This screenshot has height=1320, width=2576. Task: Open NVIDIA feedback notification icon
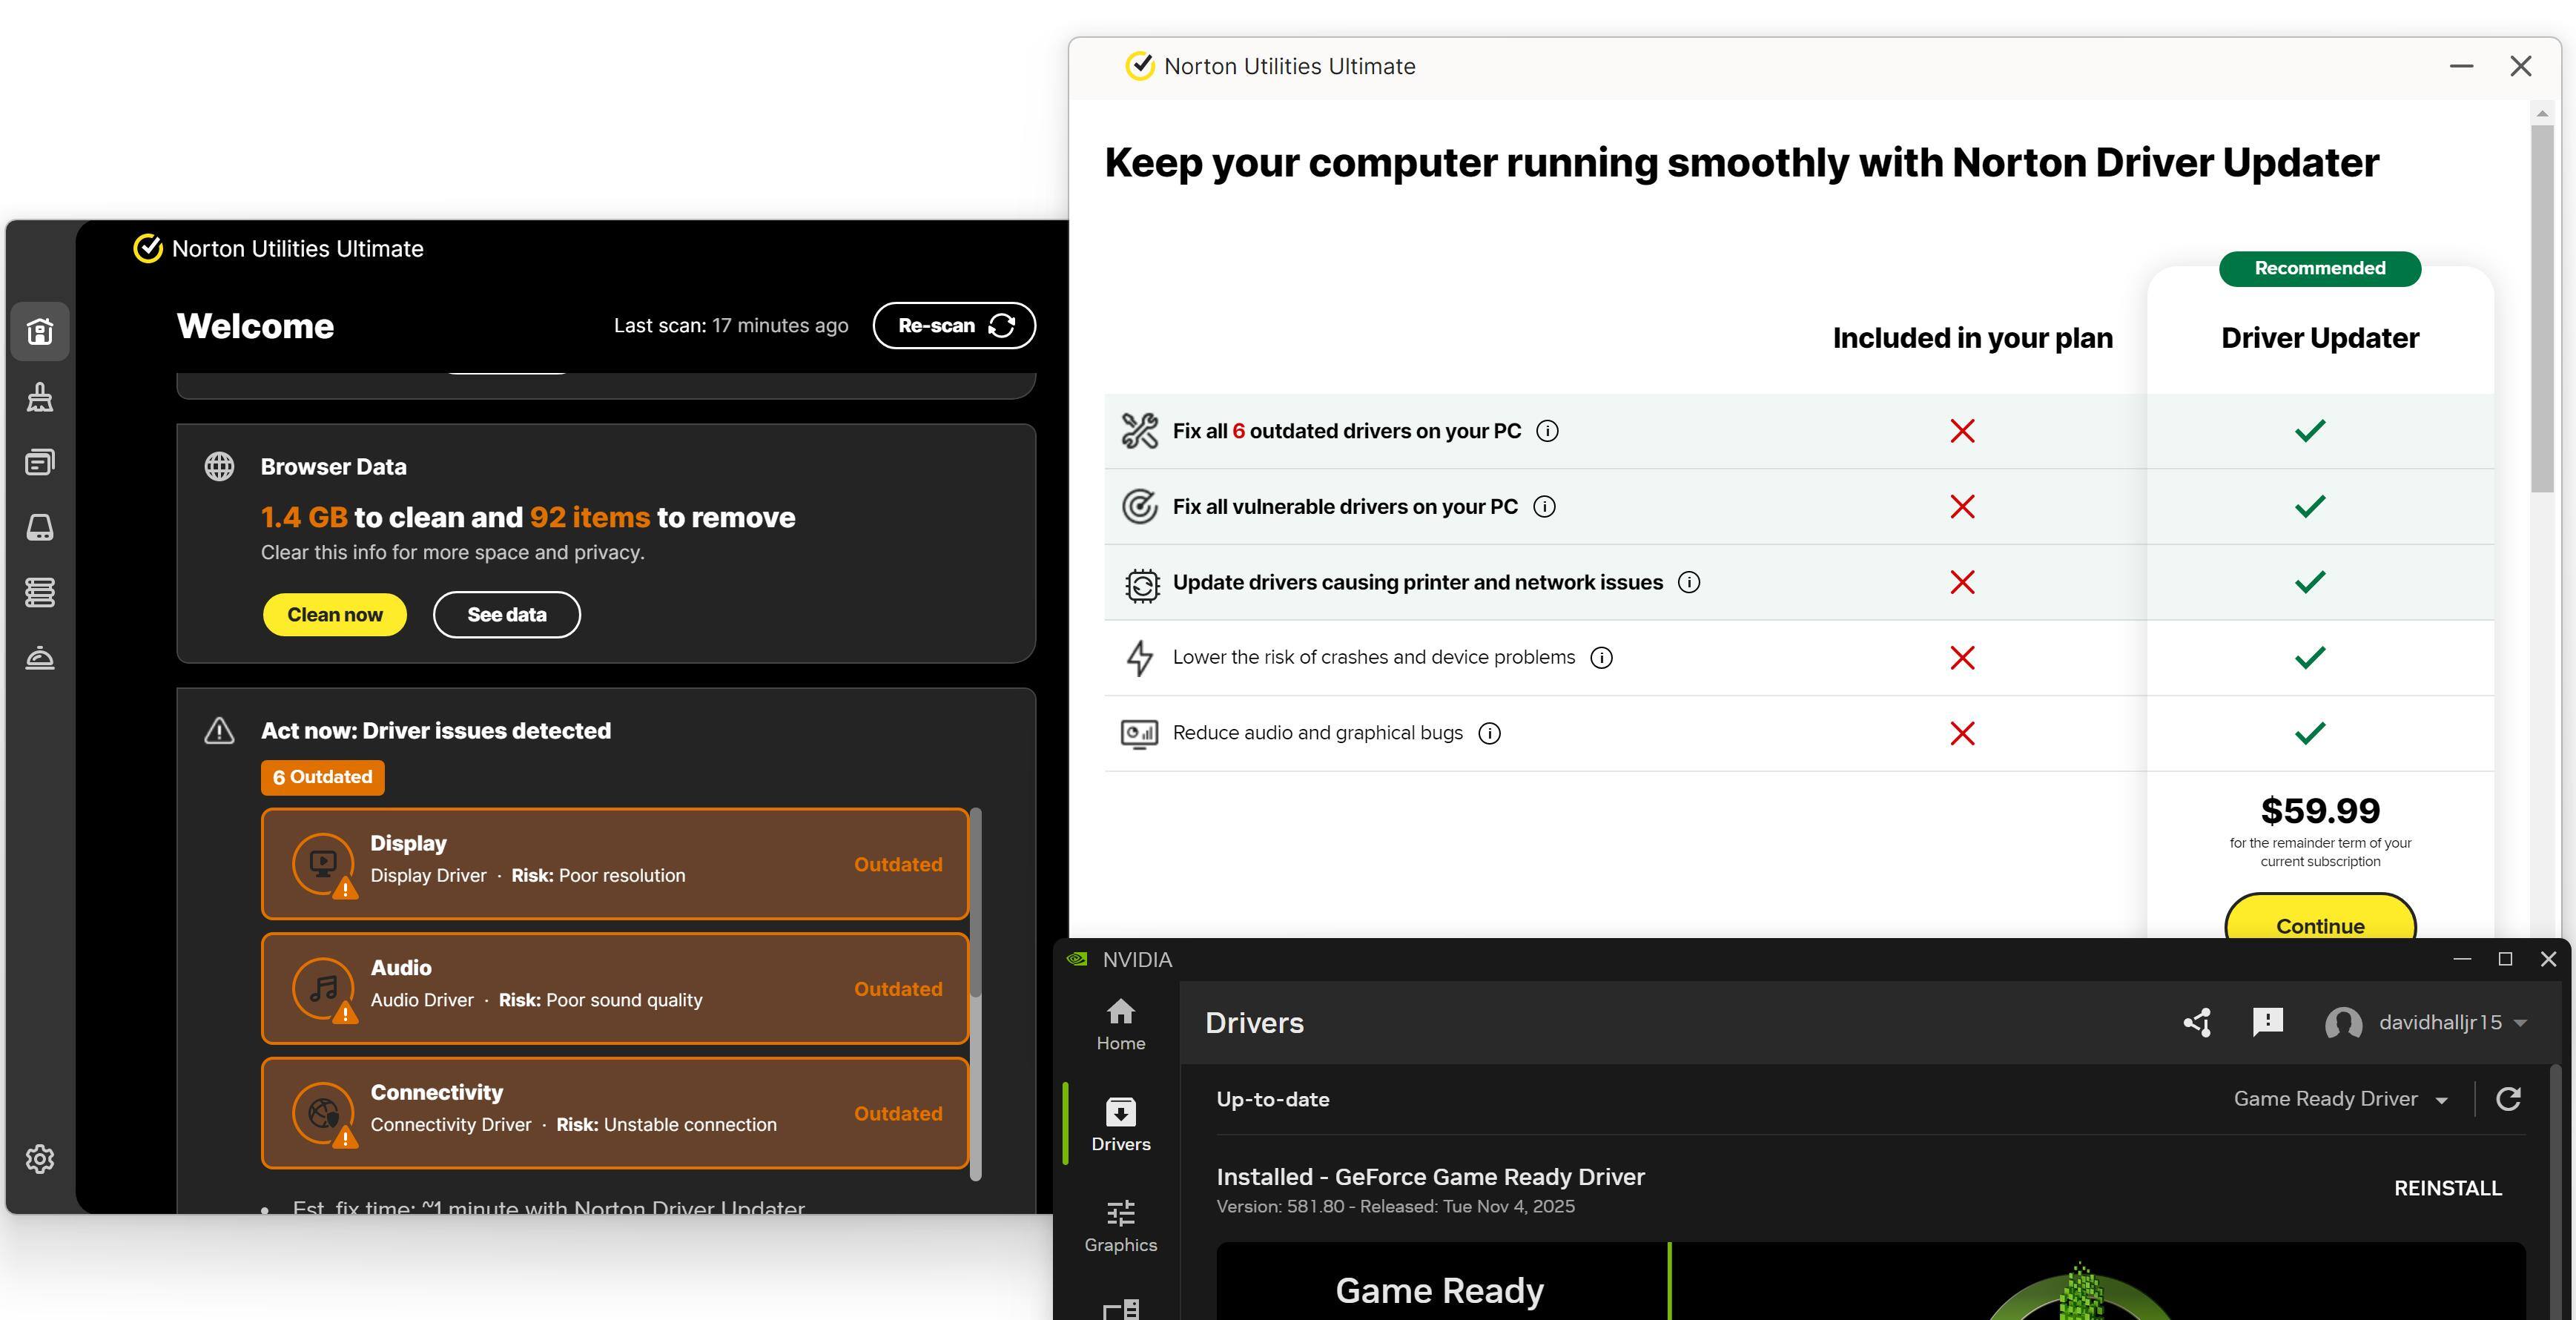coord(2267,1022)
